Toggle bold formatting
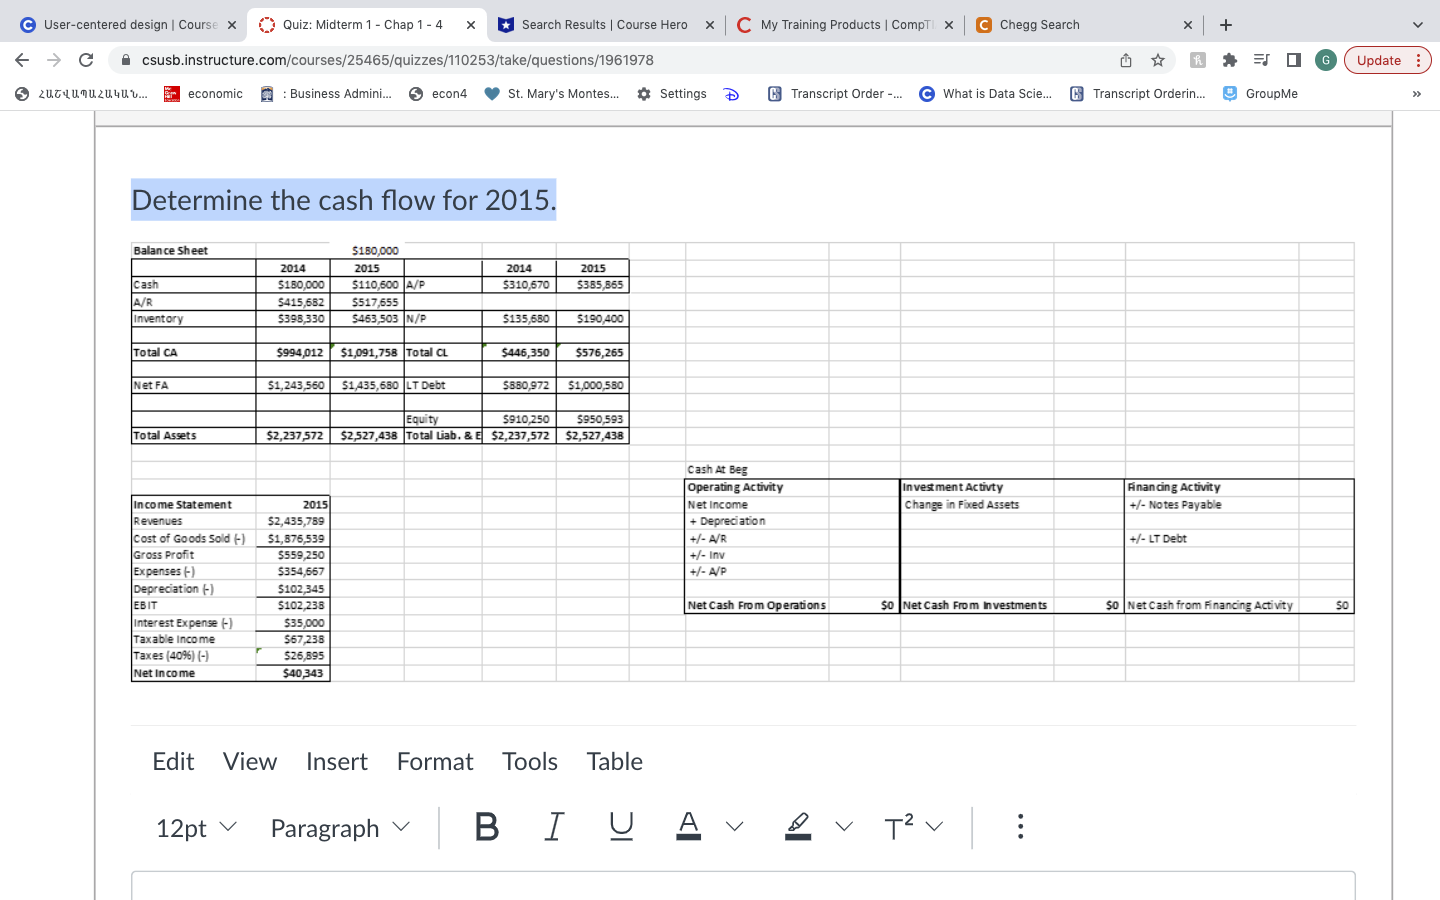 [x=487, y=827]
